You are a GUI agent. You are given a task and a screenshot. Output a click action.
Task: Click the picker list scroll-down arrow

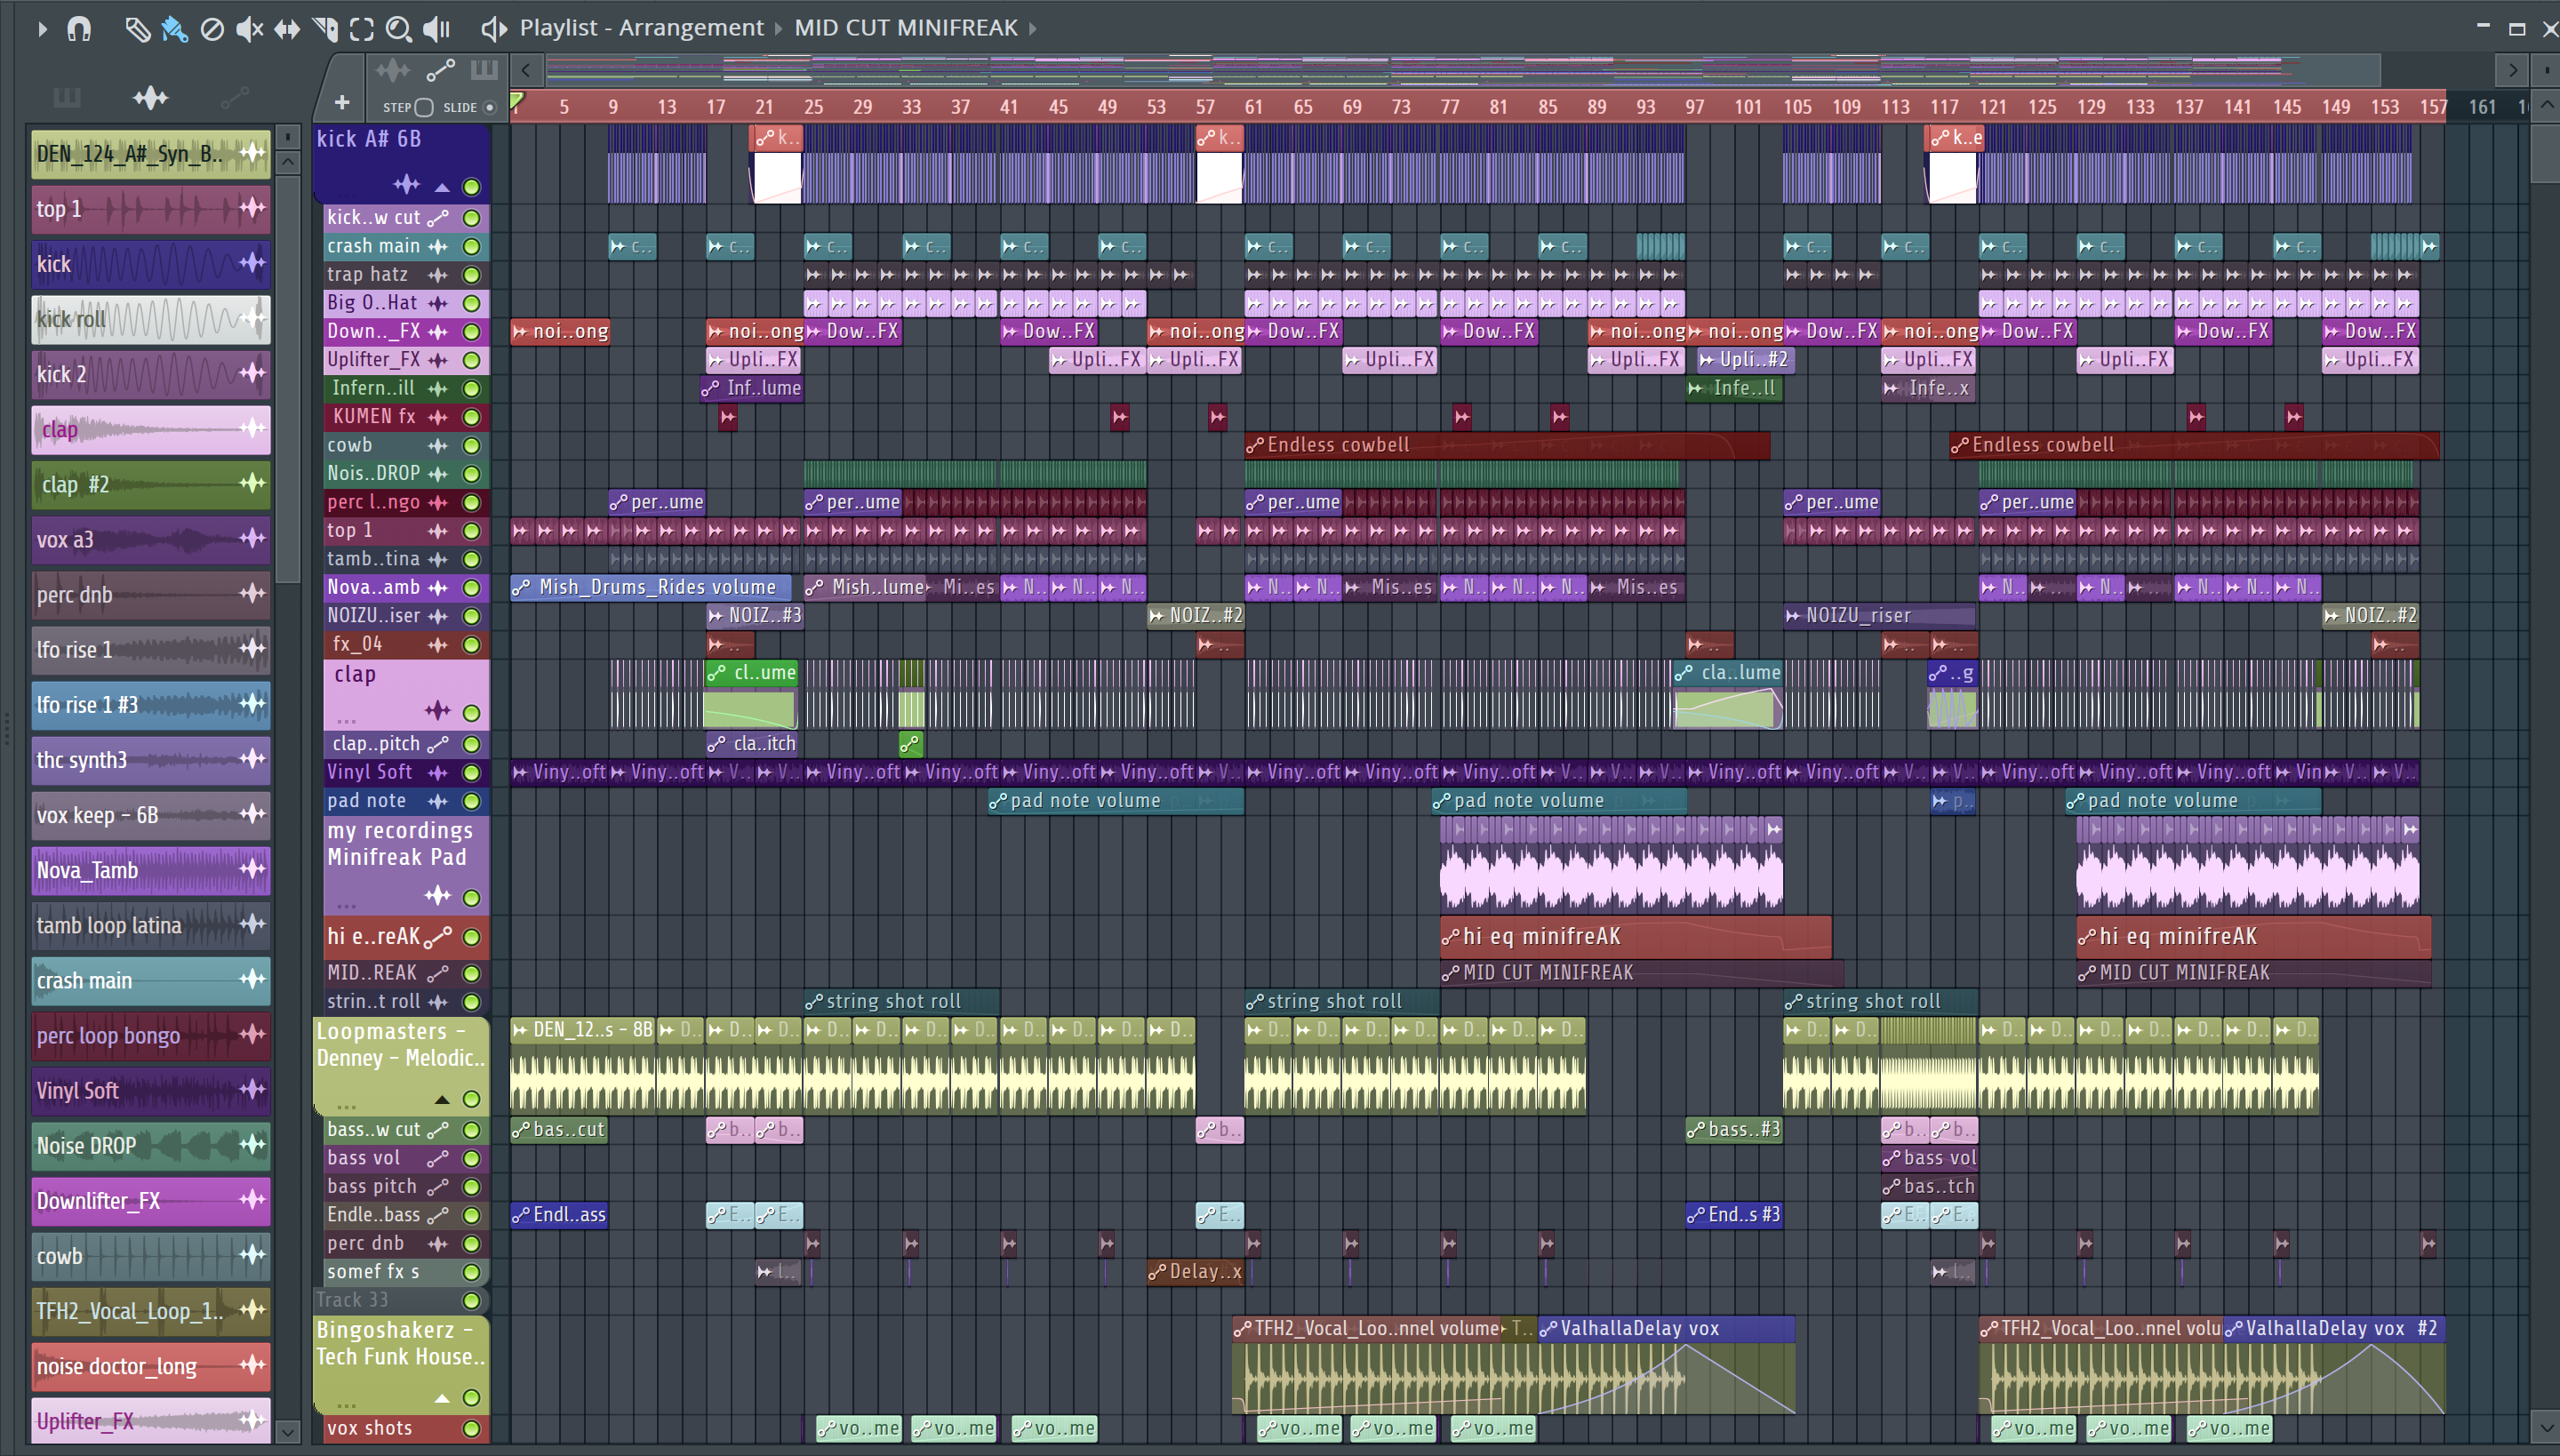coord(288,1431)
